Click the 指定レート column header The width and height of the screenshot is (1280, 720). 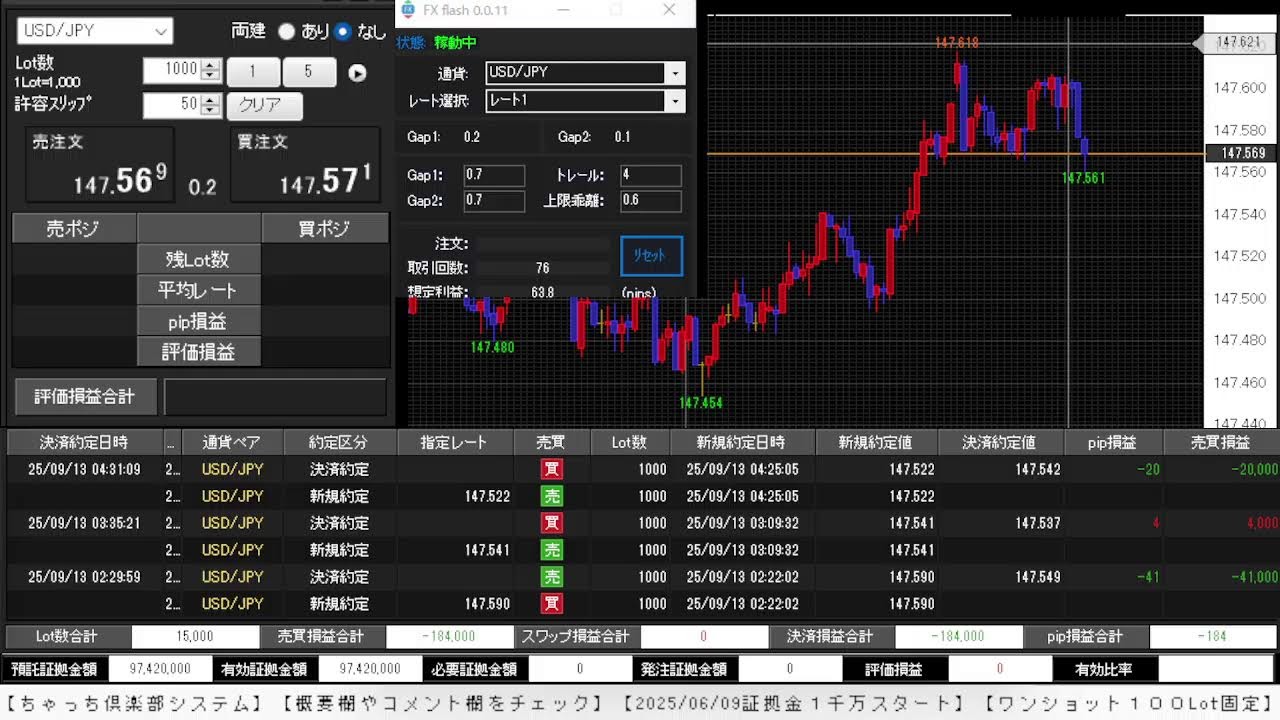(454, 442)
